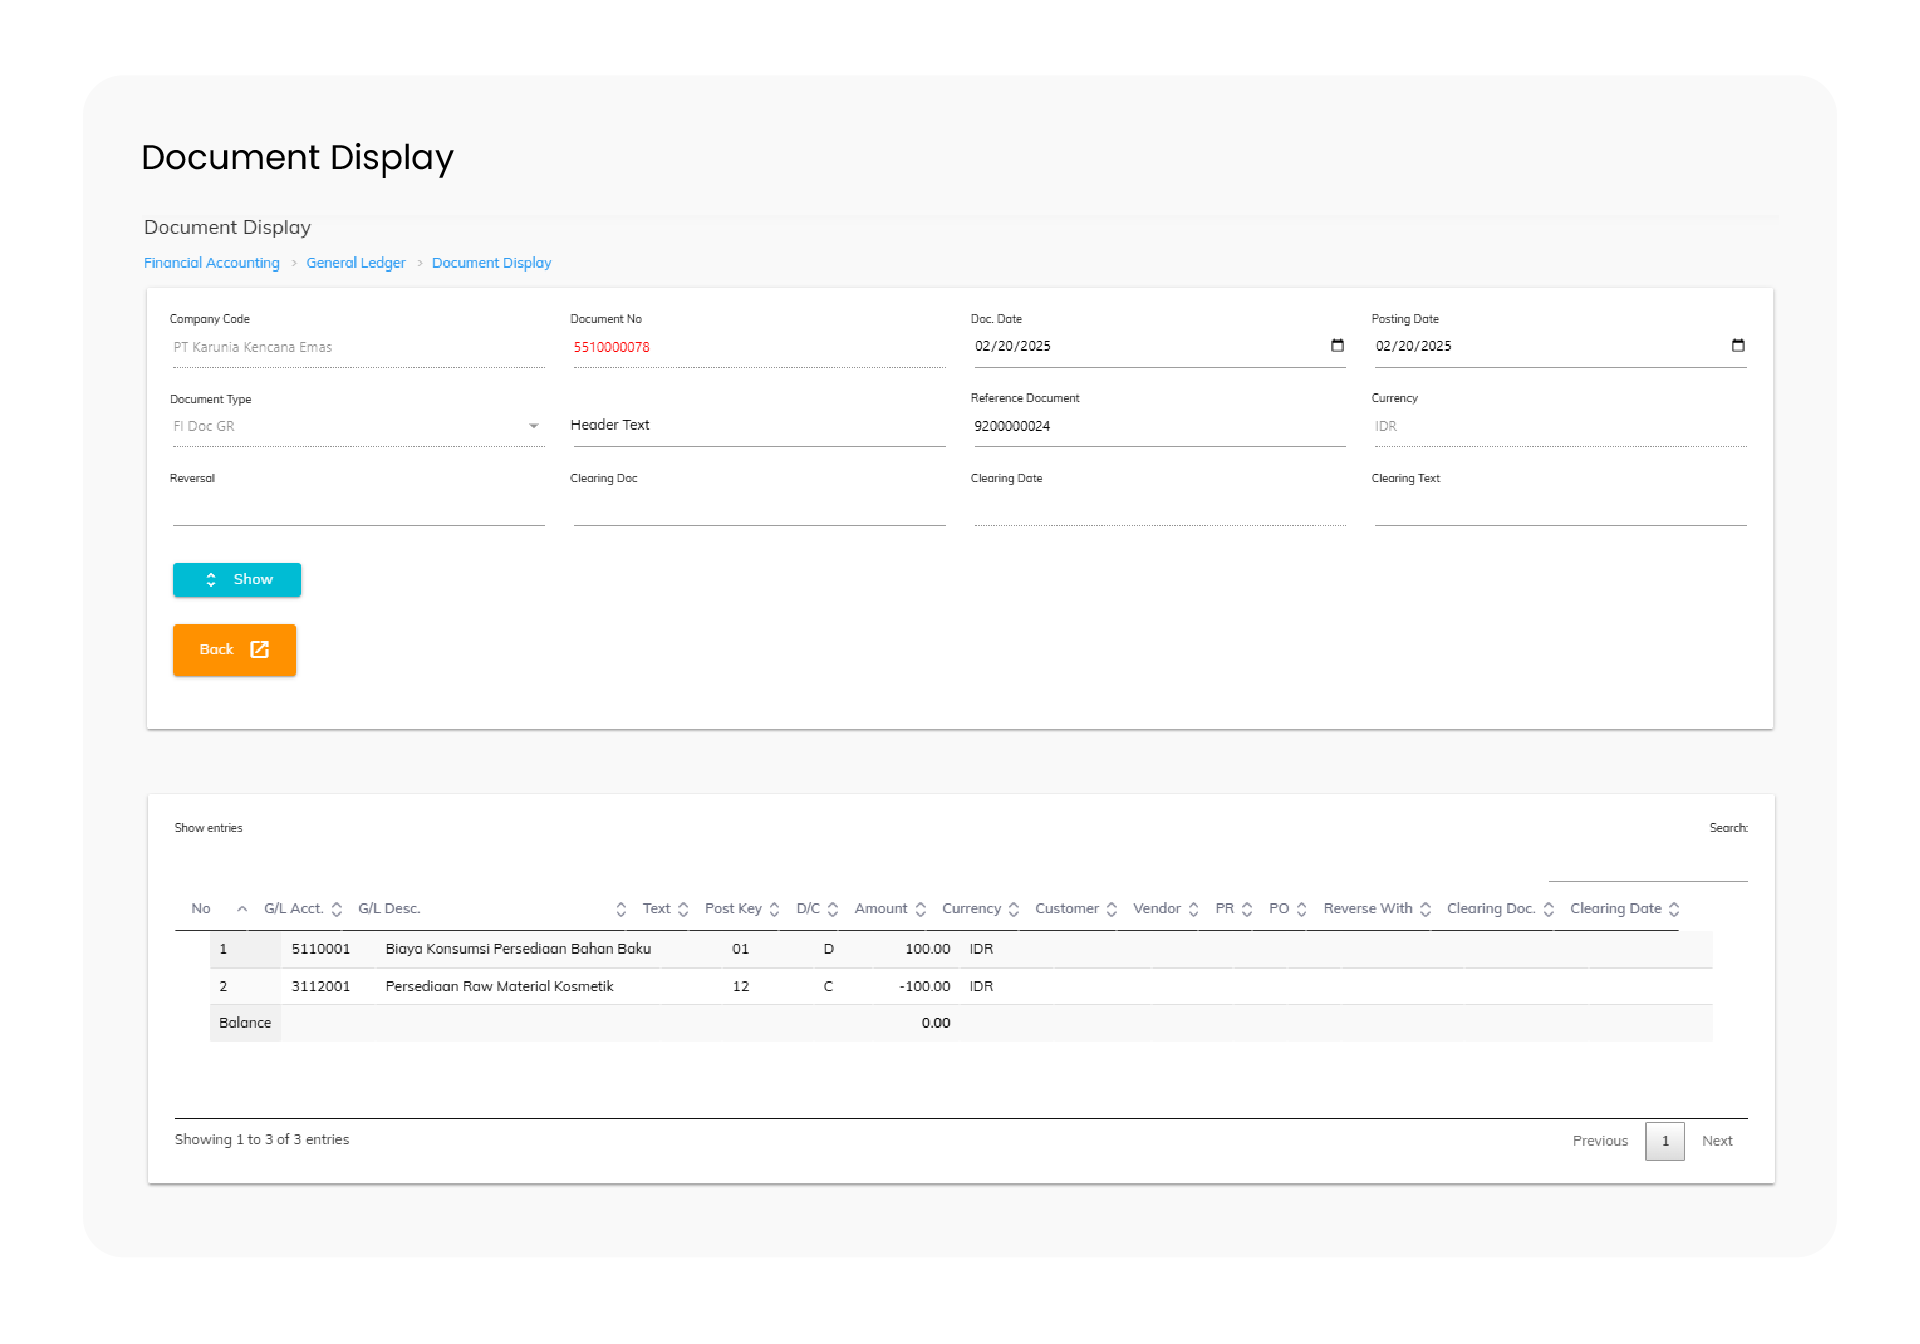
Task: Click sort icon beside Currency column
Action: pos(1014,909)
